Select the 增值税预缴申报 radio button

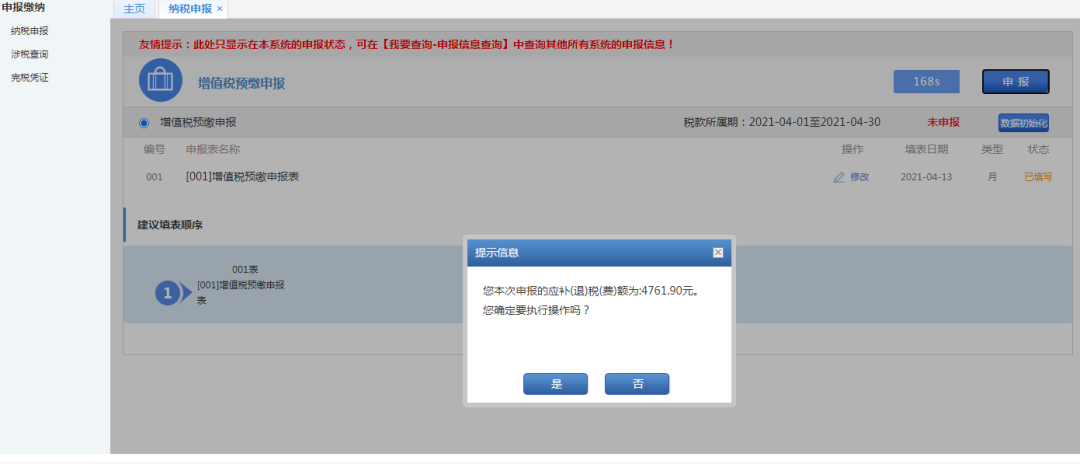(144, 123)
